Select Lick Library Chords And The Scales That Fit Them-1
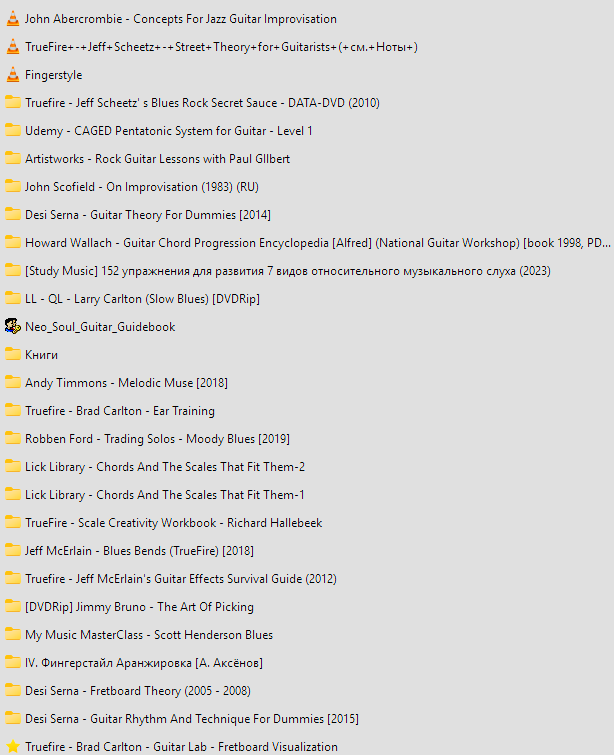Viewport: 614px width, 755px height. [x=165, y=495]
